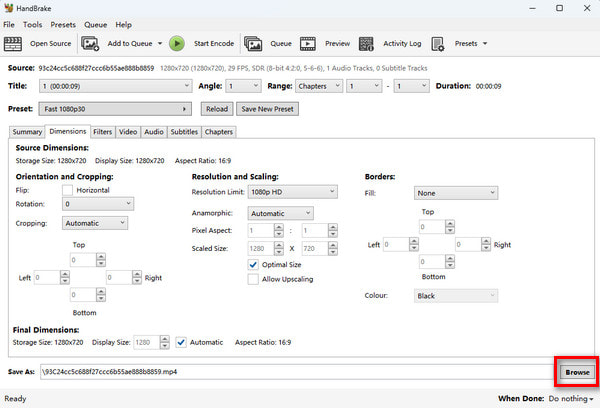The width and height of the screenshot is (600, 408).
Task: Open the border Colour dropdown
Action: tap(456, 296)
